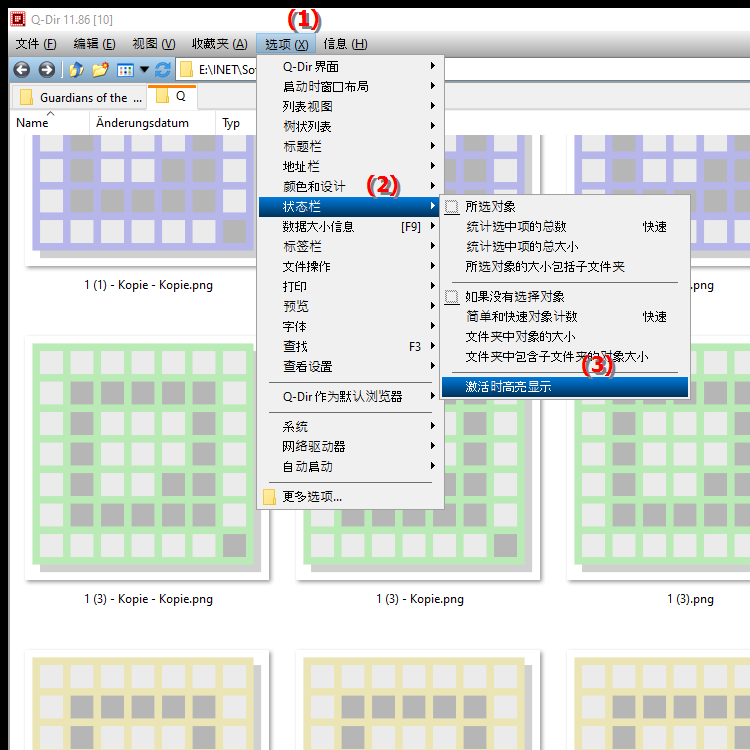Click the new folder icon in toolbar

click(x=100, y=70)
